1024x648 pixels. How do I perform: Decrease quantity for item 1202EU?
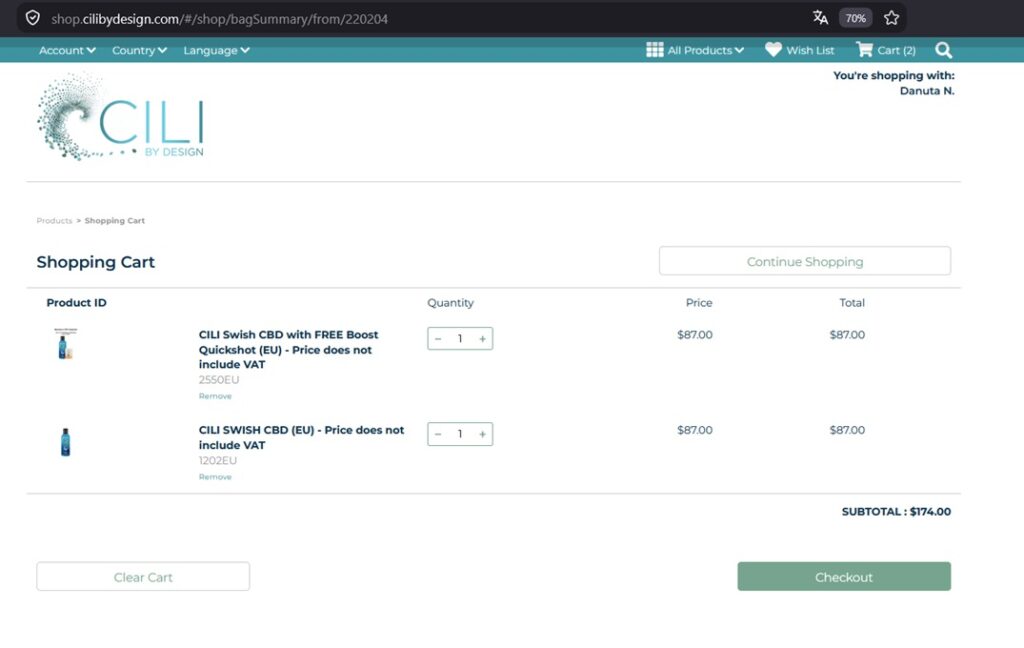(438, 434)
